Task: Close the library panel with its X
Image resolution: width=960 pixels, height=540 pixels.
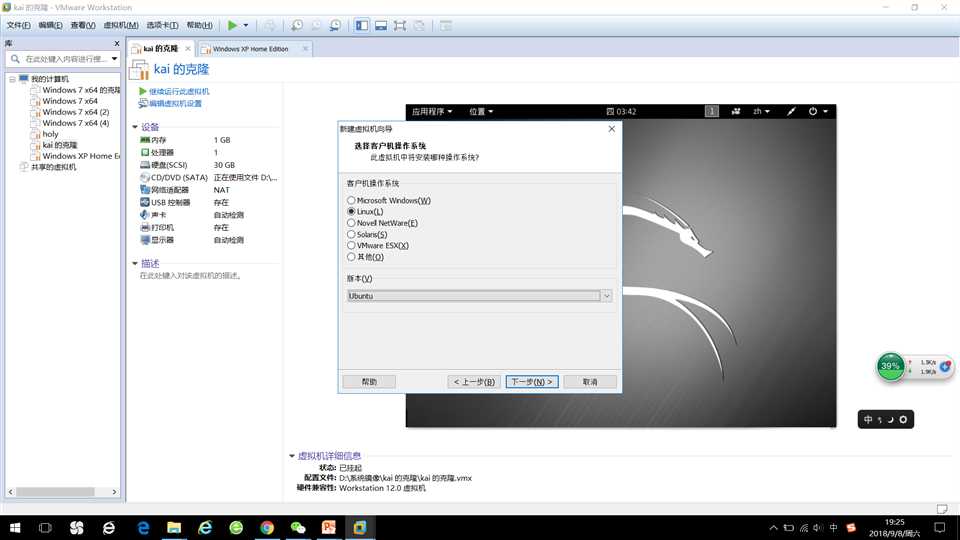Action: point(117,43)
